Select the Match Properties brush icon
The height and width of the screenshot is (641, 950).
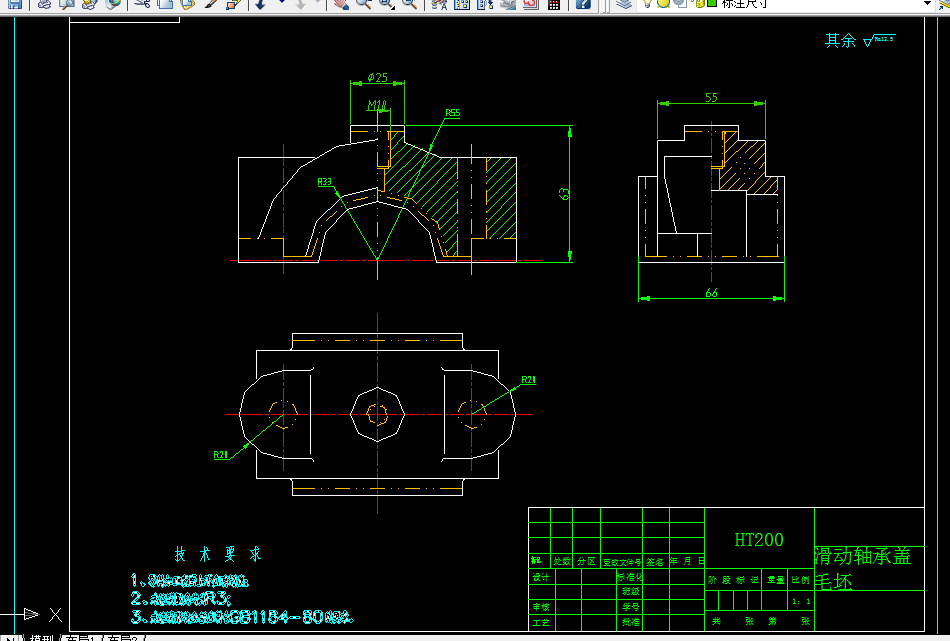tap(211, 4)
